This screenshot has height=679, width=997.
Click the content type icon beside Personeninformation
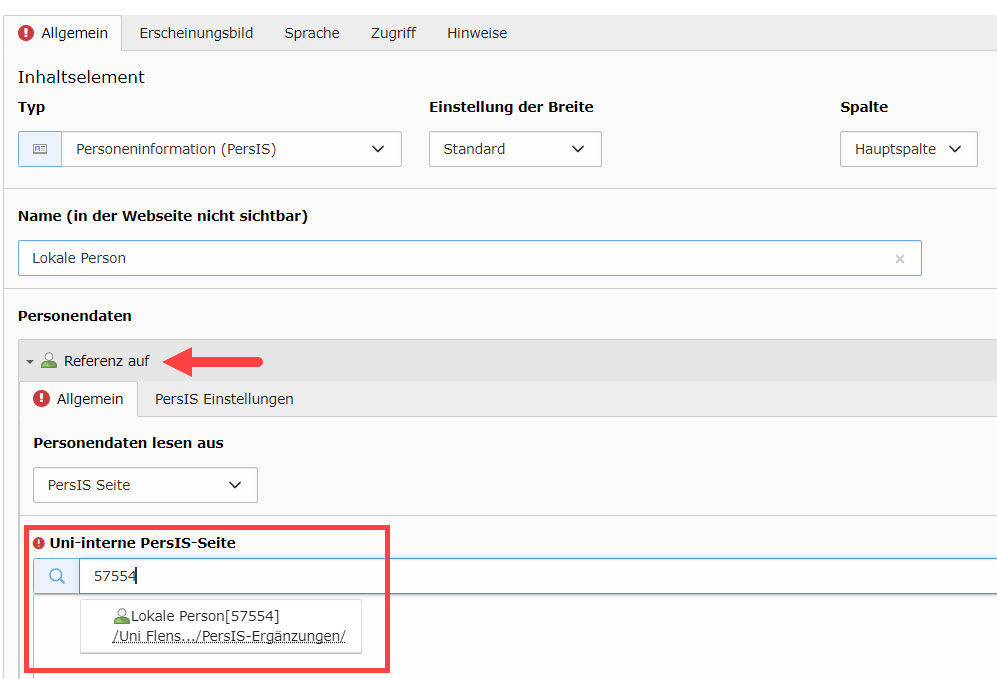pyautogui.click(x=40, y=149)
